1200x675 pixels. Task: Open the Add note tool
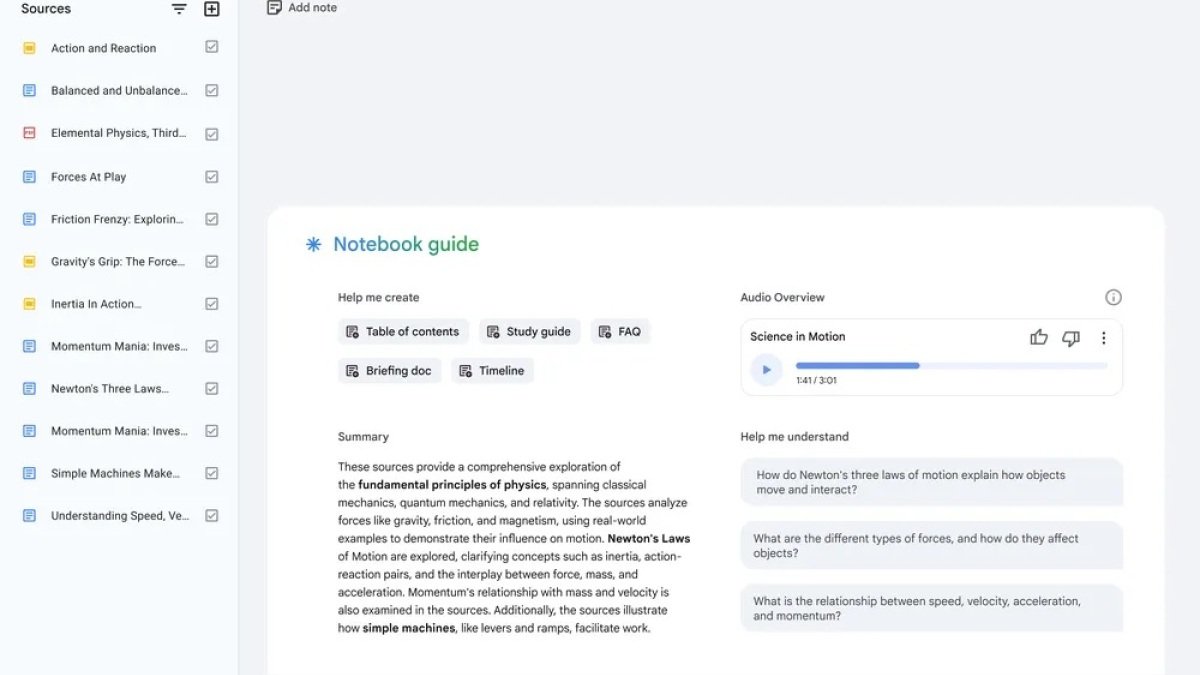pos(301,7)
